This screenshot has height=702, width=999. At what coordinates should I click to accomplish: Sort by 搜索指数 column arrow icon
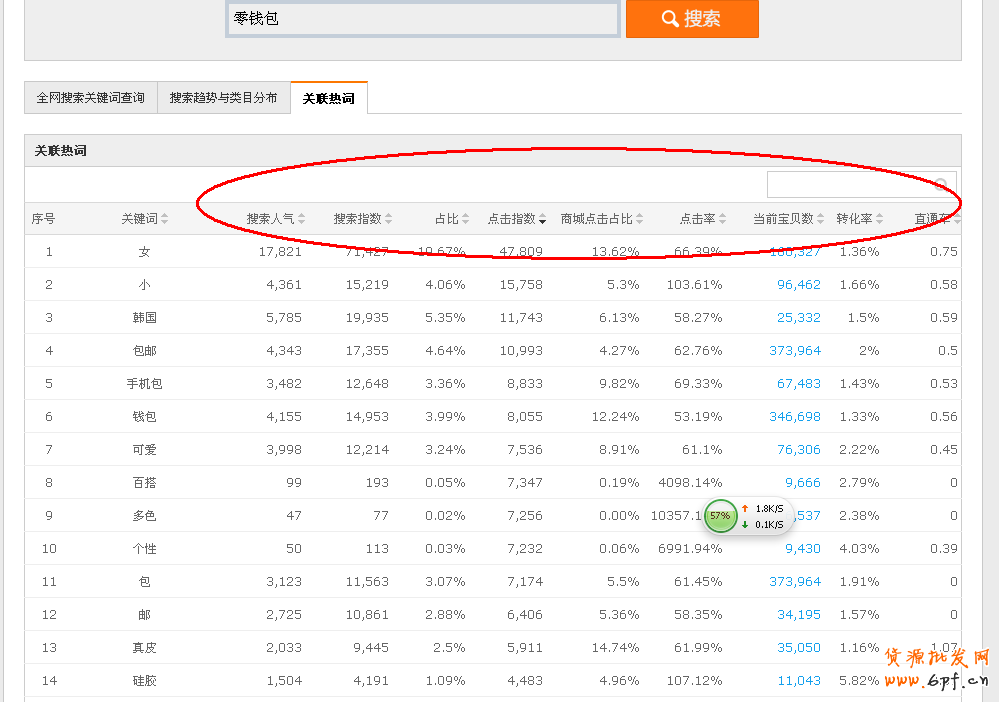(388, 219)
